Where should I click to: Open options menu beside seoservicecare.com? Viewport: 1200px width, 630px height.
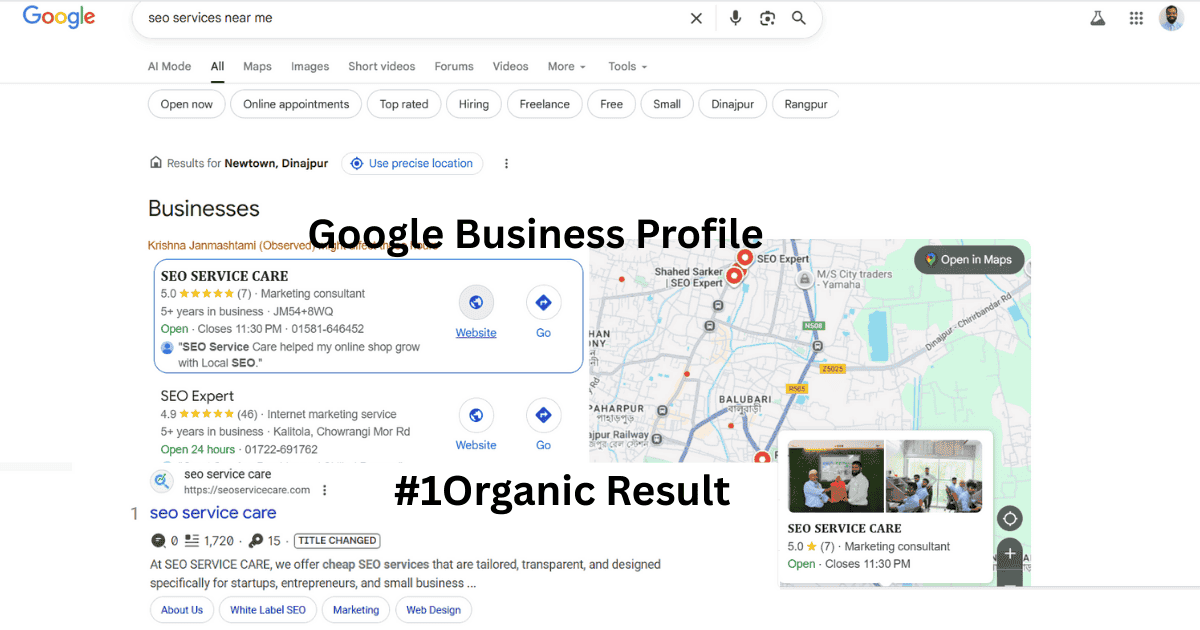325,490
